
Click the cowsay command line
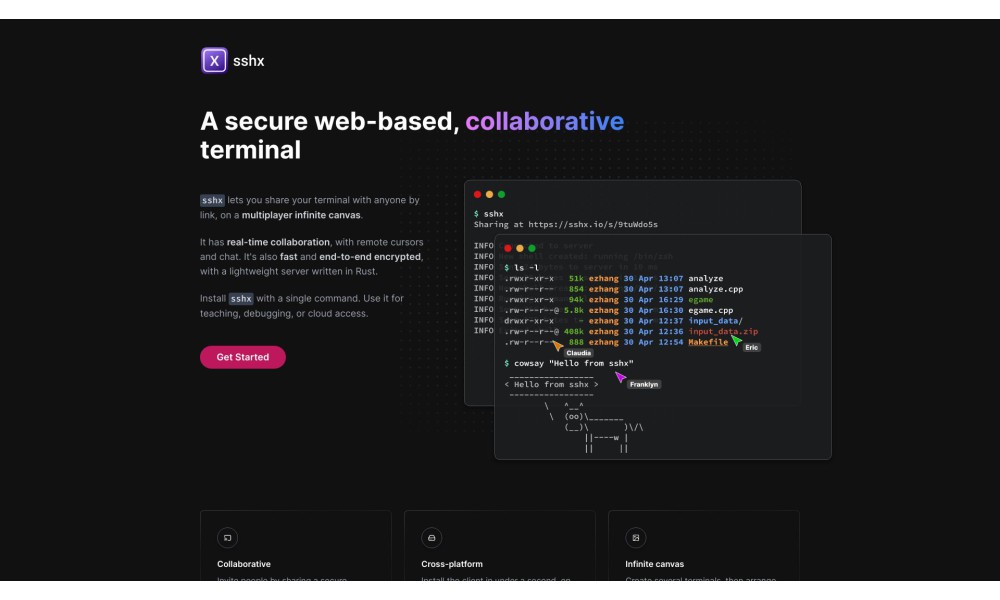(x=569, y=363)
